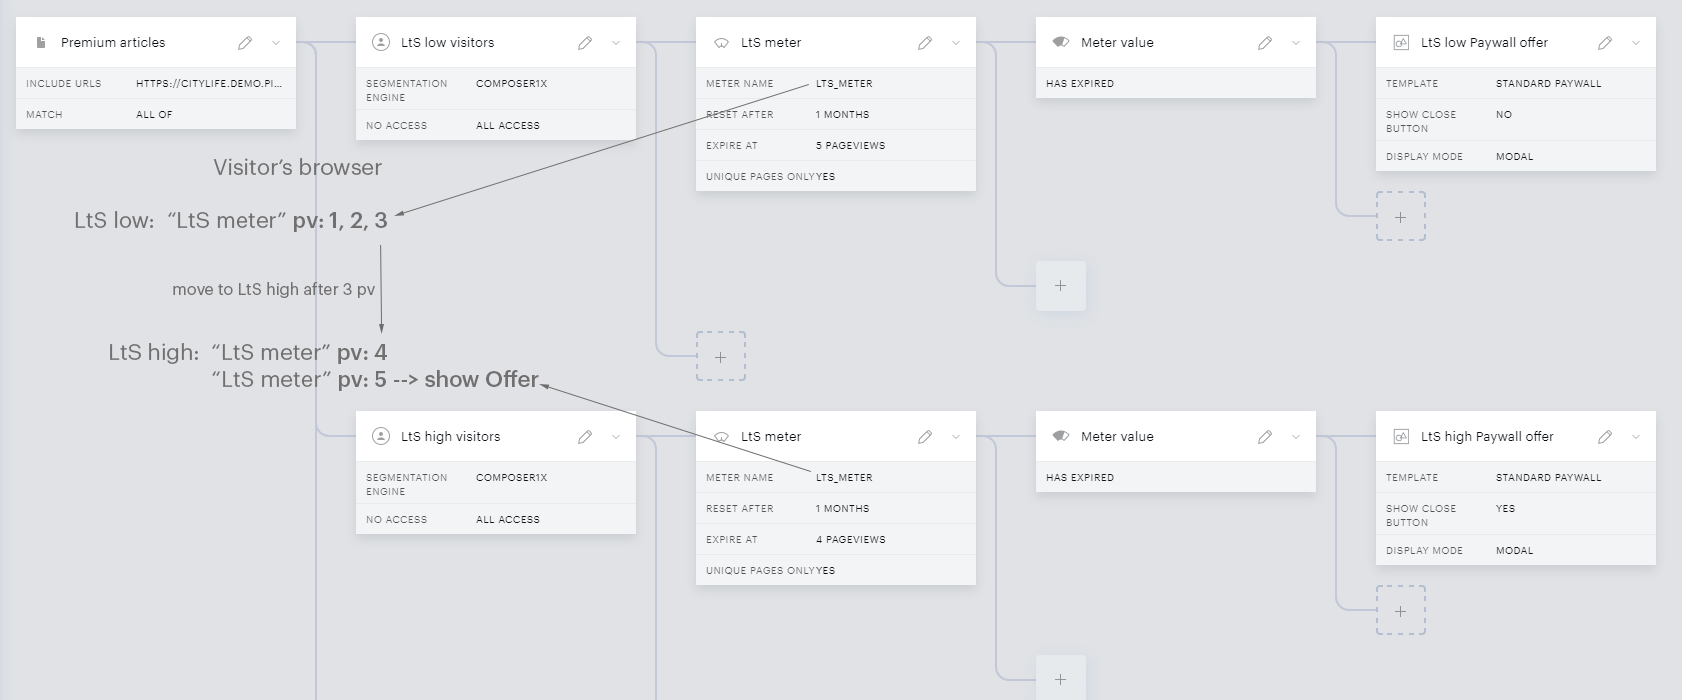The width and height of the screenshot is (1682, 700).
Task: Click the Premium articles document icon
Action: coord(41,43)
